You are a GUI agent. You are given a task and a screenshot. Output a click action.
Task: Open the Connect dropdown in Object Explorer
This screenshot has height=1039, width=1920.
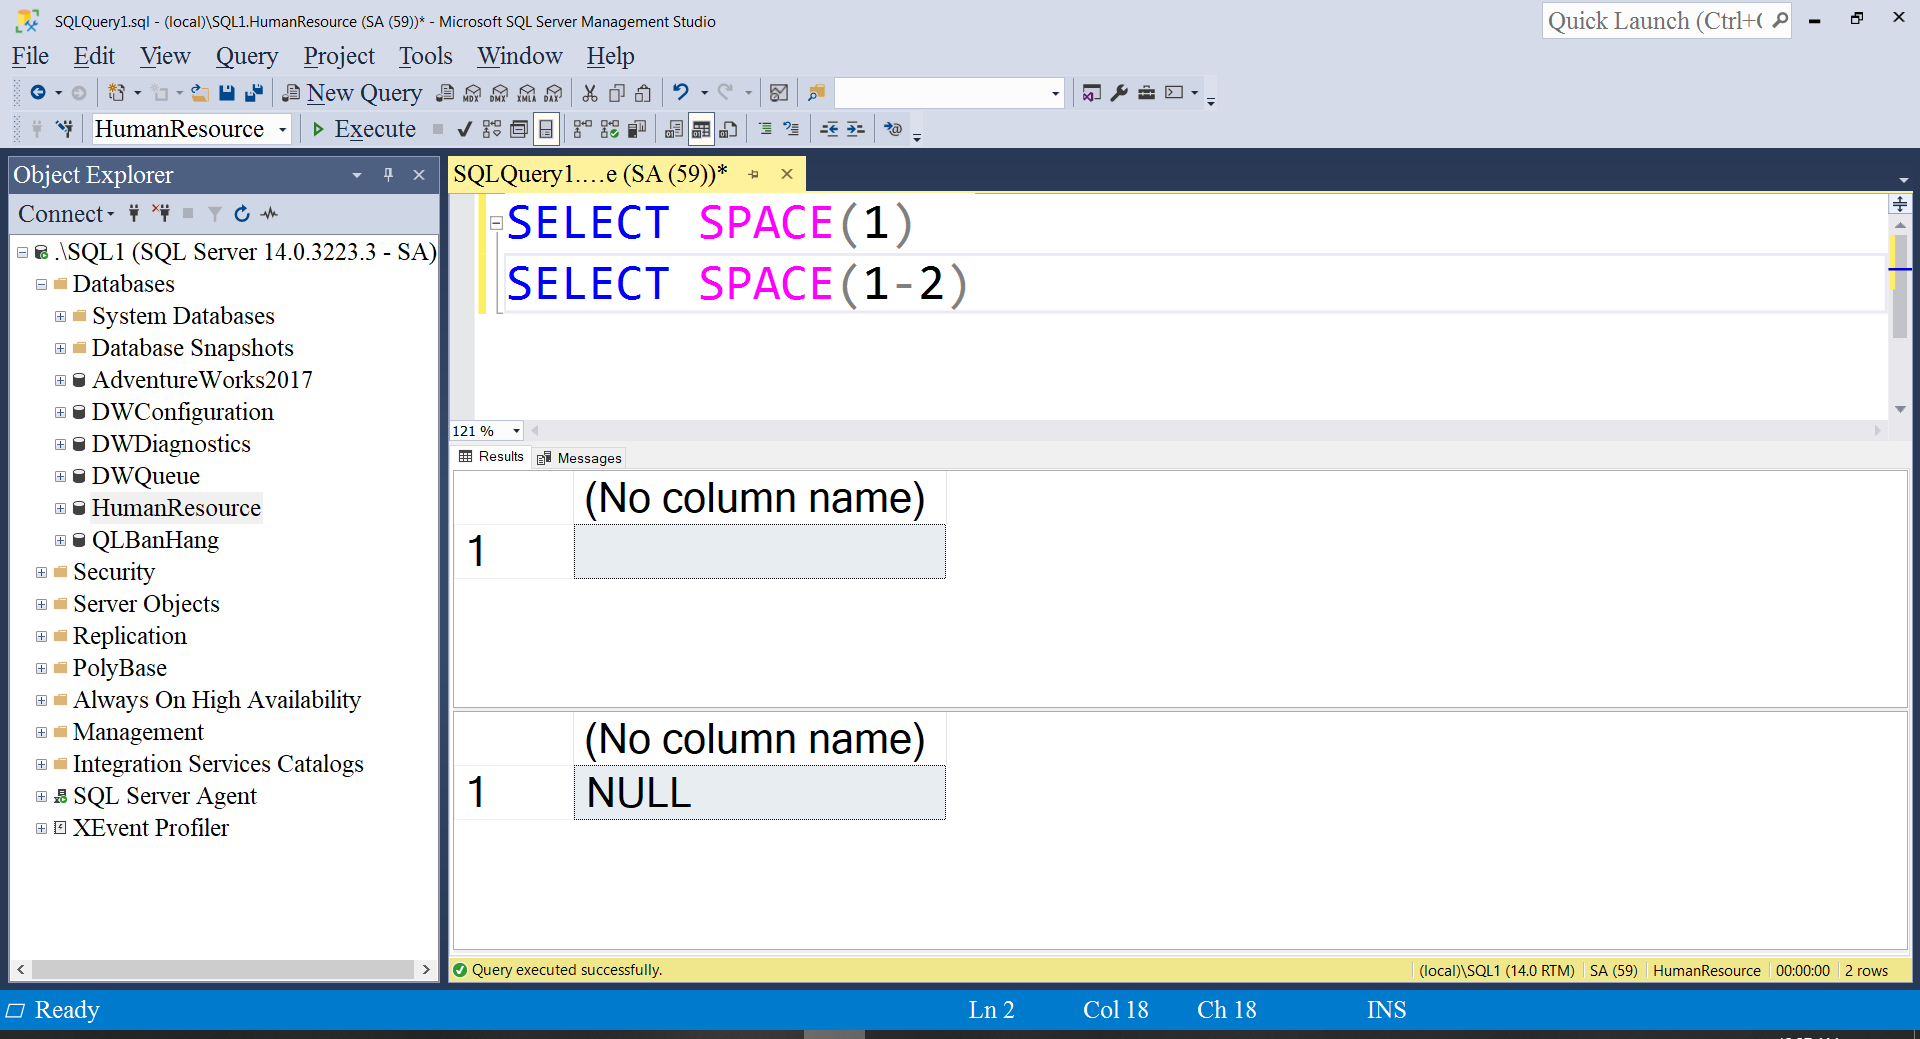[66, 214]
